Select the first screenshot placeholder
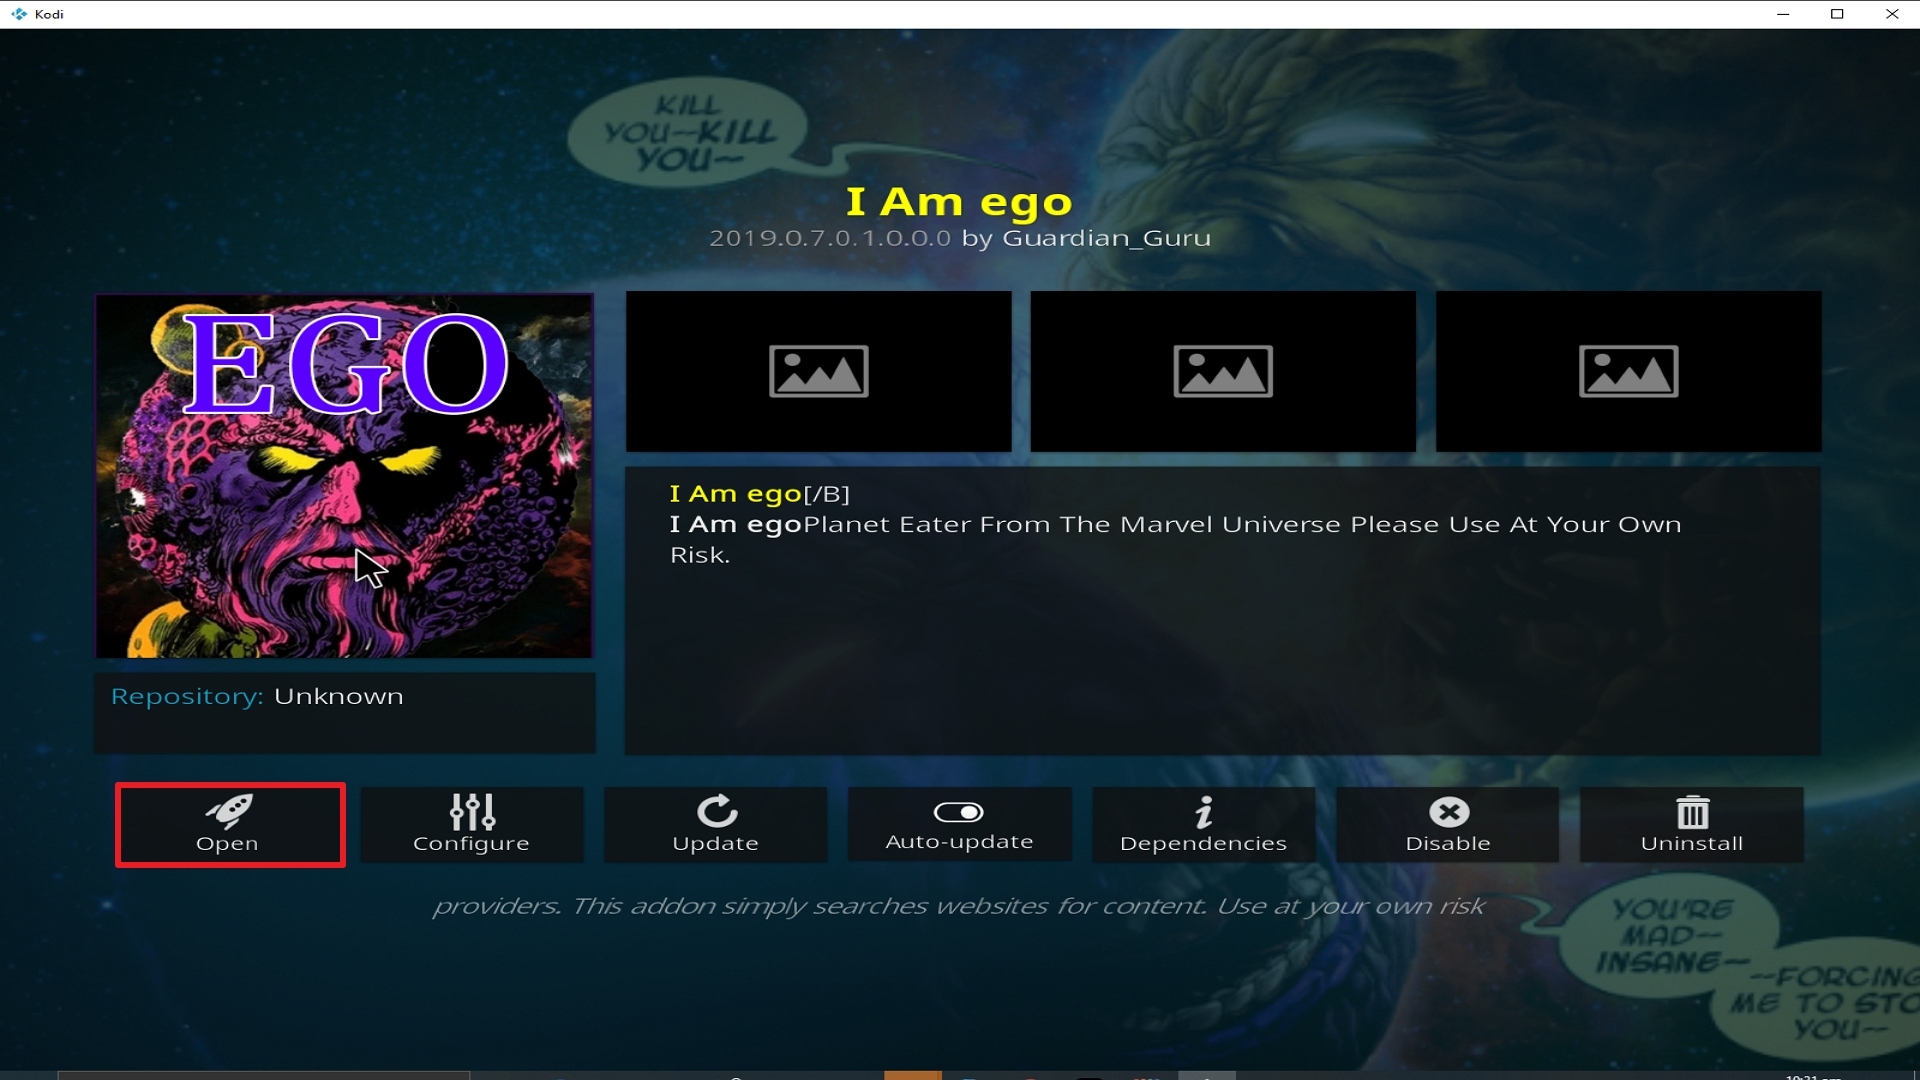This screenshot has width=1920, height=1080. (819, 372)
